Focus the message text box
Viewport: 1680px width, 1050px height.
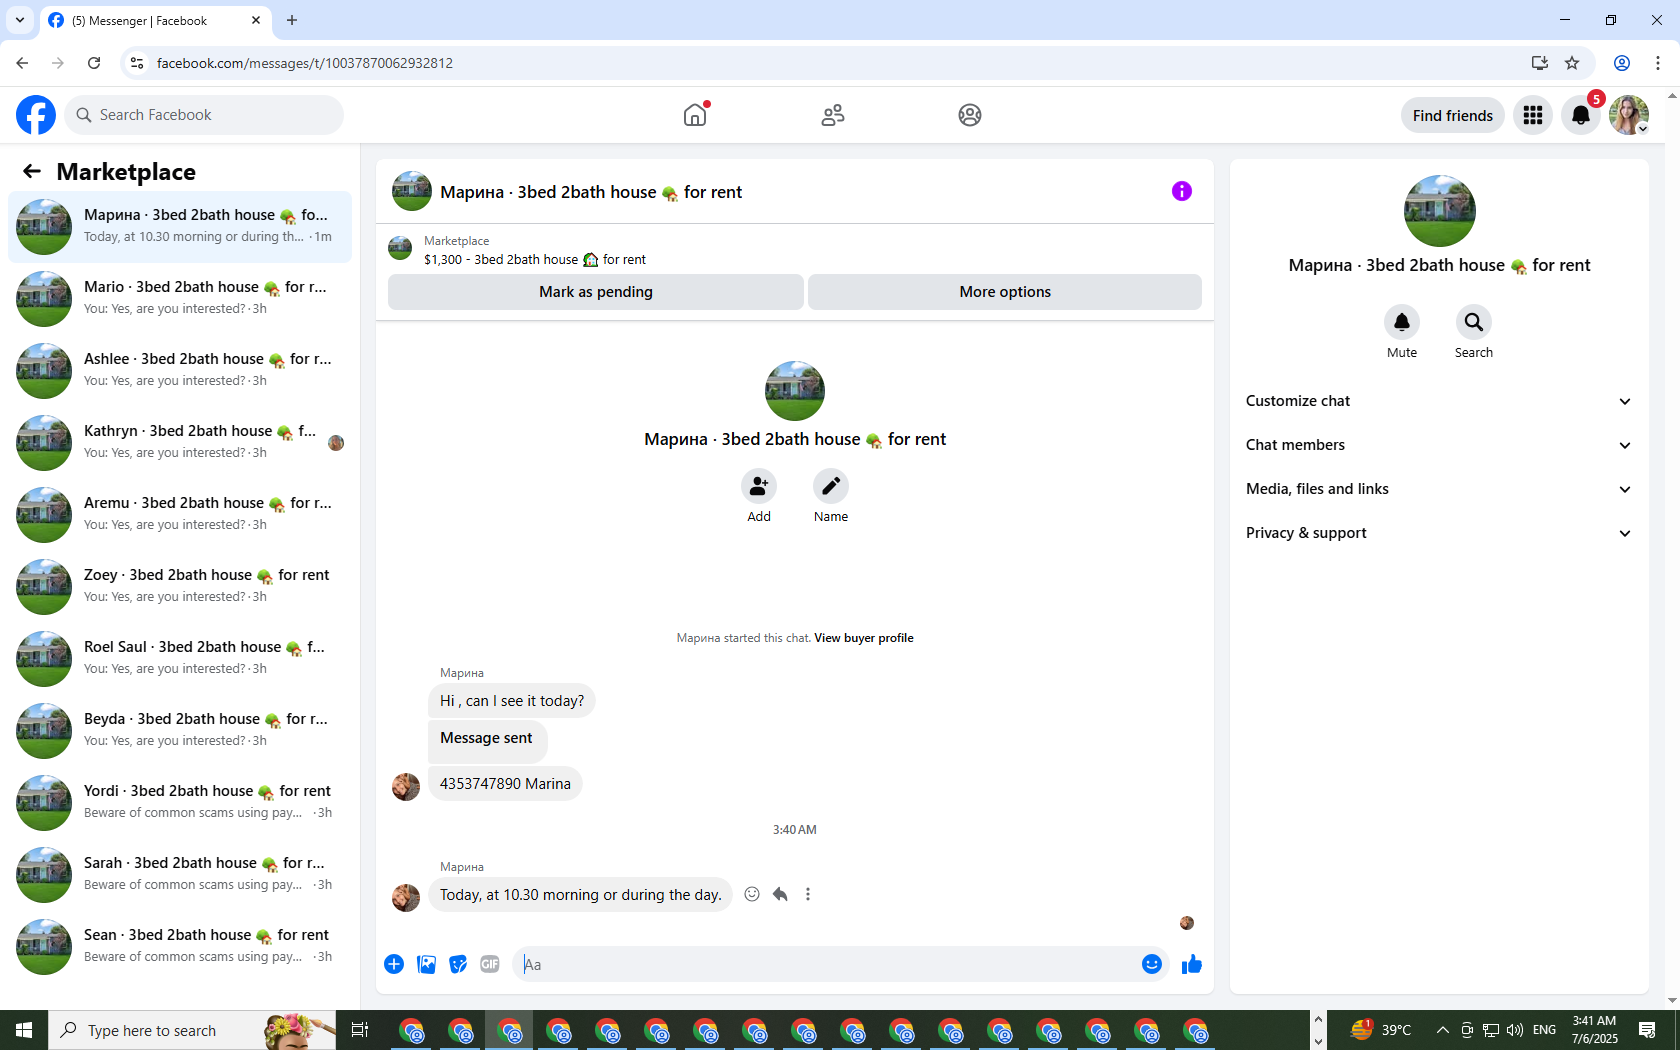[x=830, y=964]
